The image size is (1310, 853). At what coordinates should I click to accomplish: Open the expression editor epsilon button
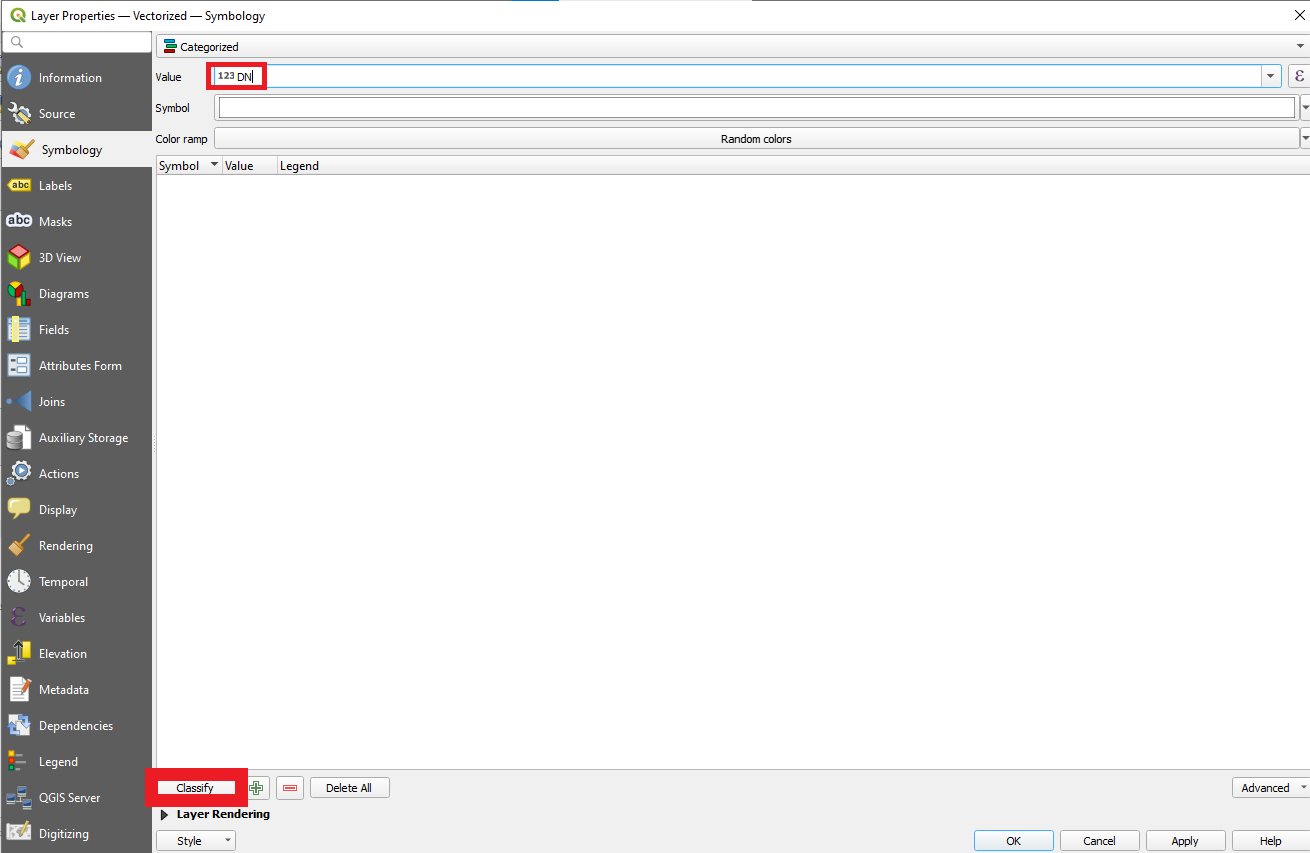(x=1298, y=76)
